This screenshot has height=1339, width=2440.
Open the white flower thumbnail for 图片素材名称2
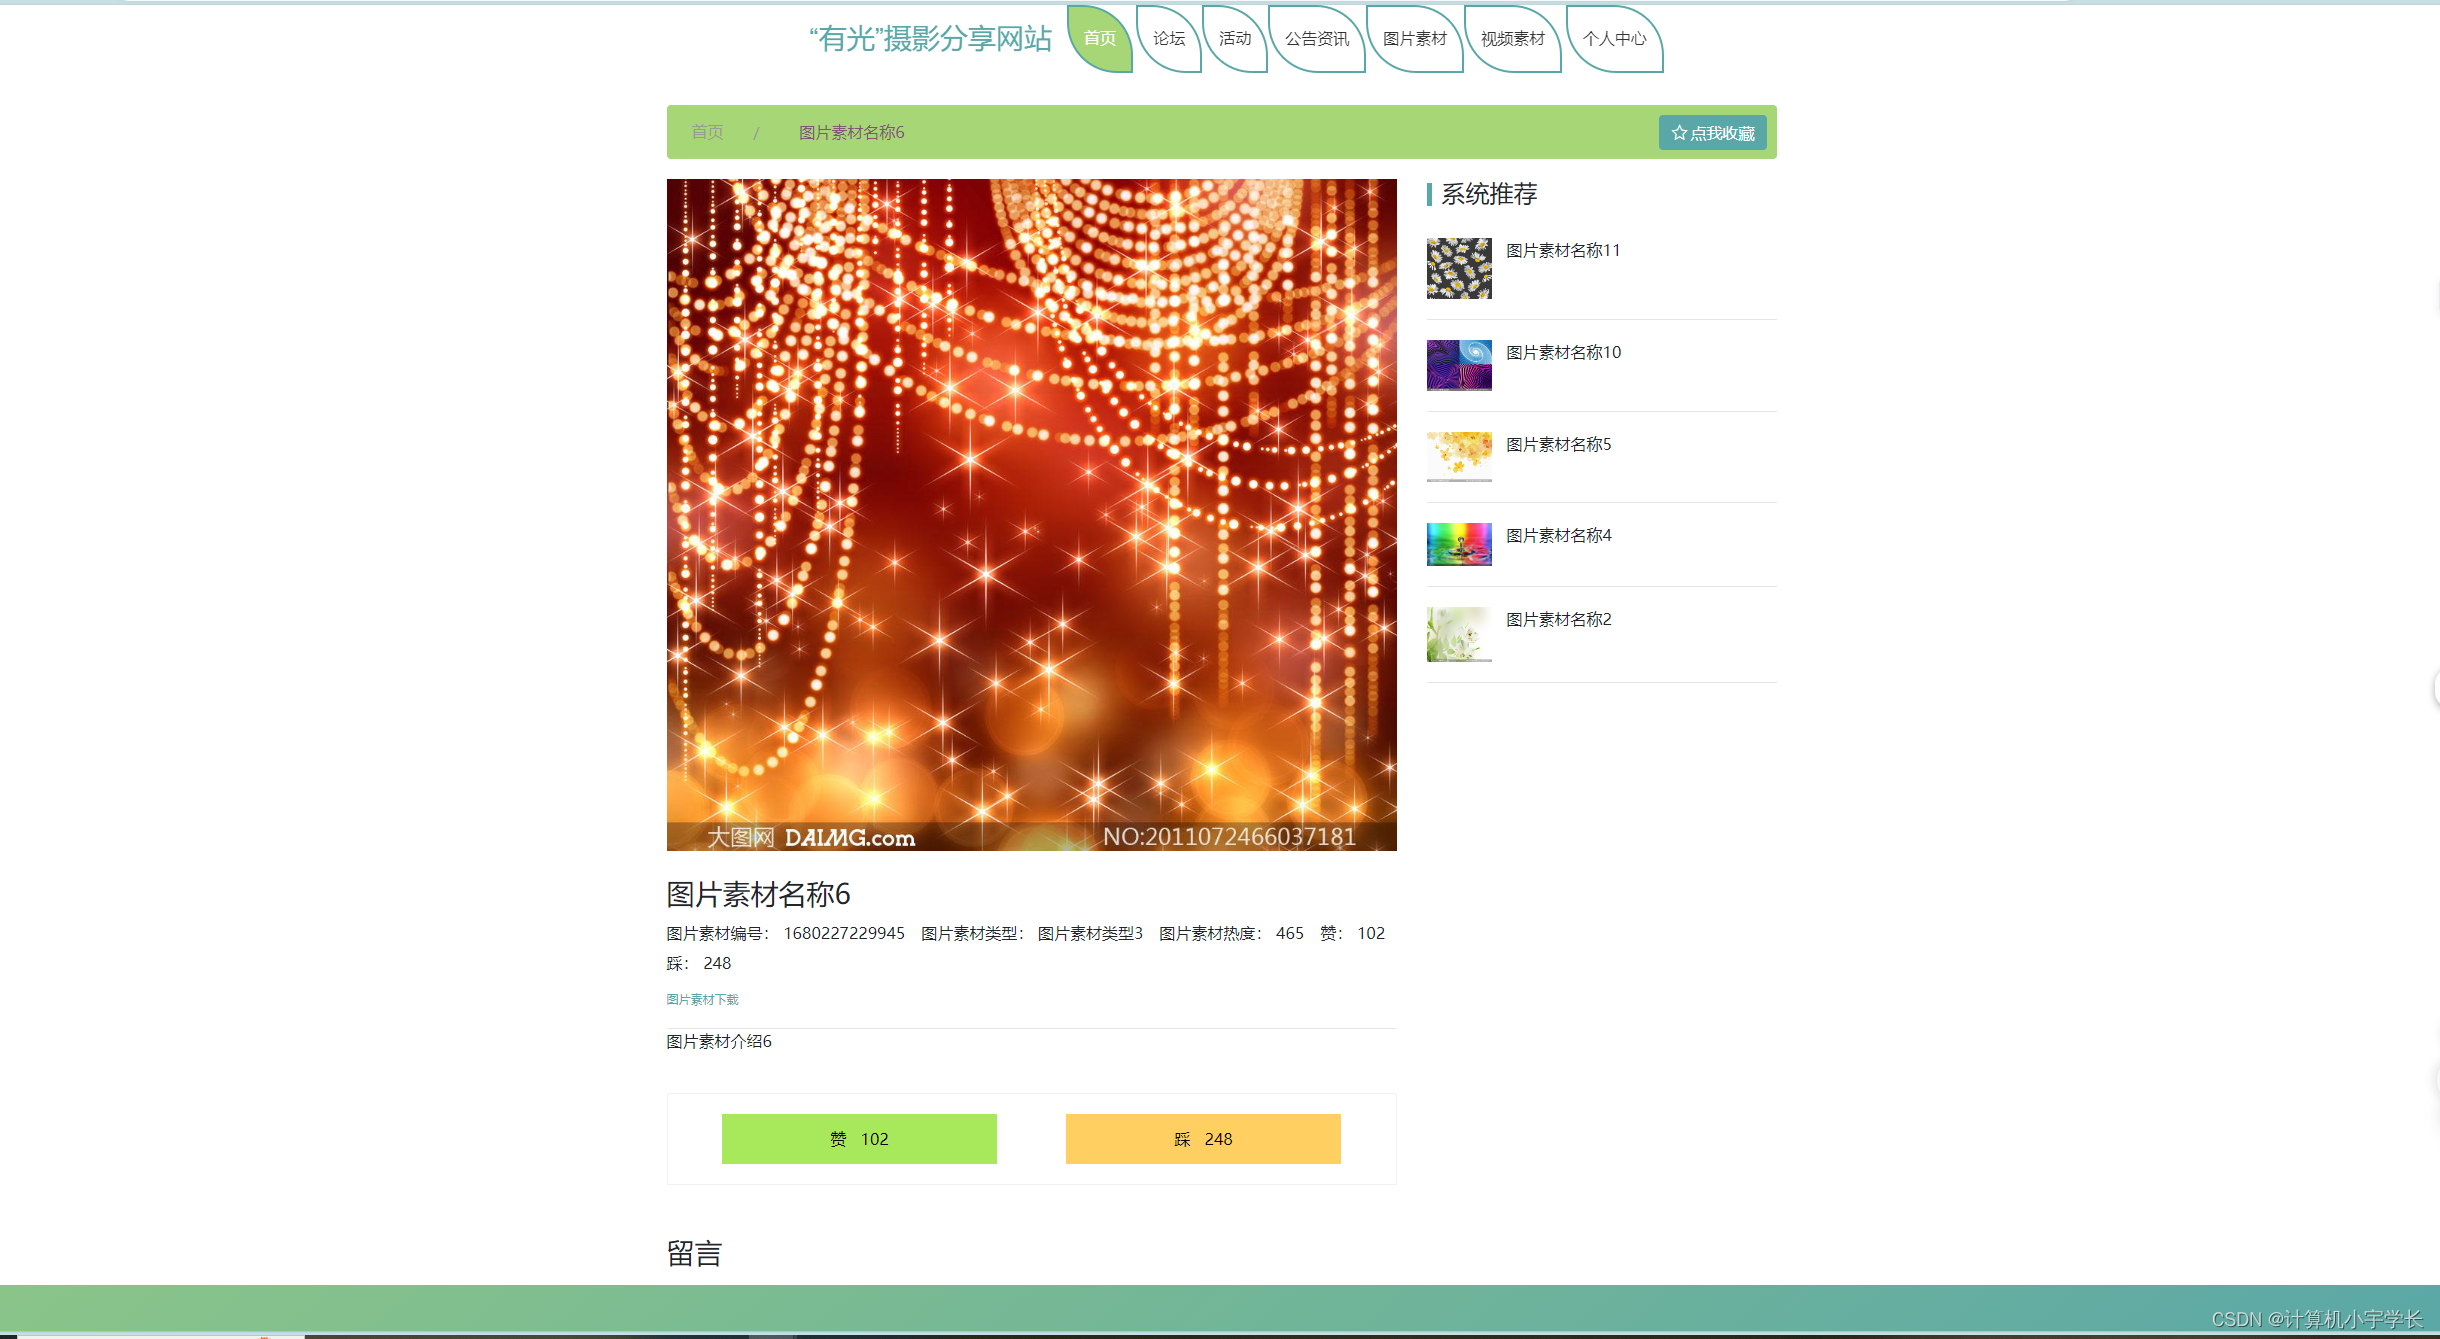[1458, 634]
